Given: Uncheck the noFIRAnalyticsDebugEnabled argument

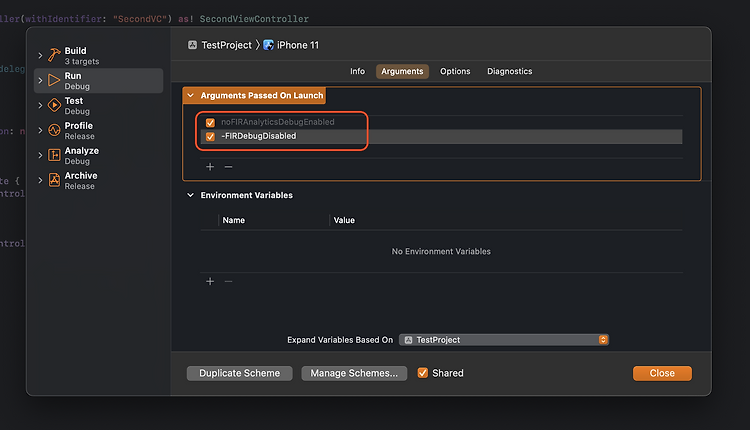Looking at the screenshot, I should coord(210,122).
